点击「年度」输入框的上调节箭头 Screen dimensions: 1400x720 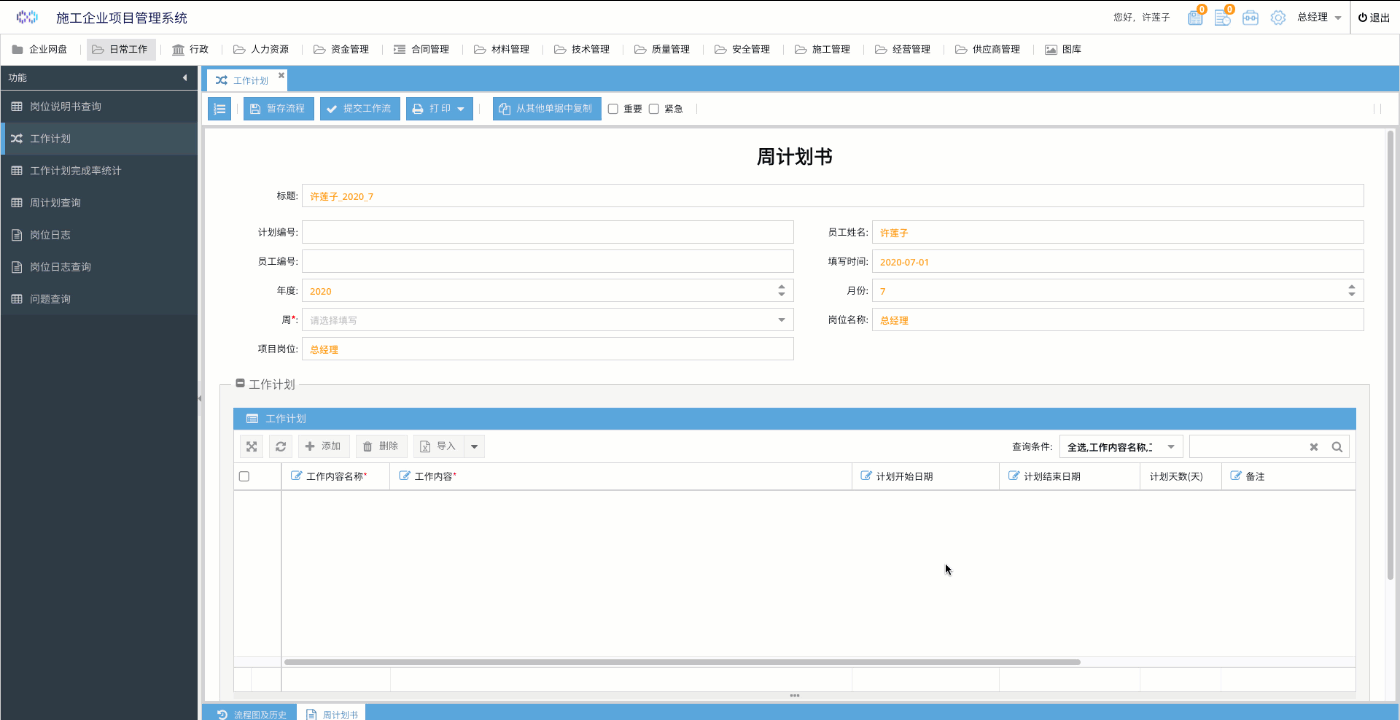[781, 286]
